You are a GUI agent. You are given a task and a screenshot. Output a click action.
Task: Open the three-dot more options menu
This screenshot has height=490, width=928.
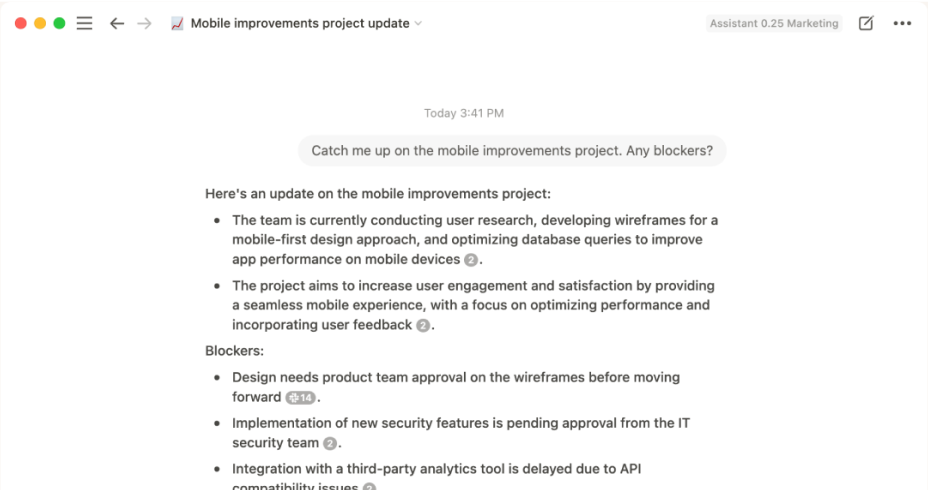pos(902,23)
